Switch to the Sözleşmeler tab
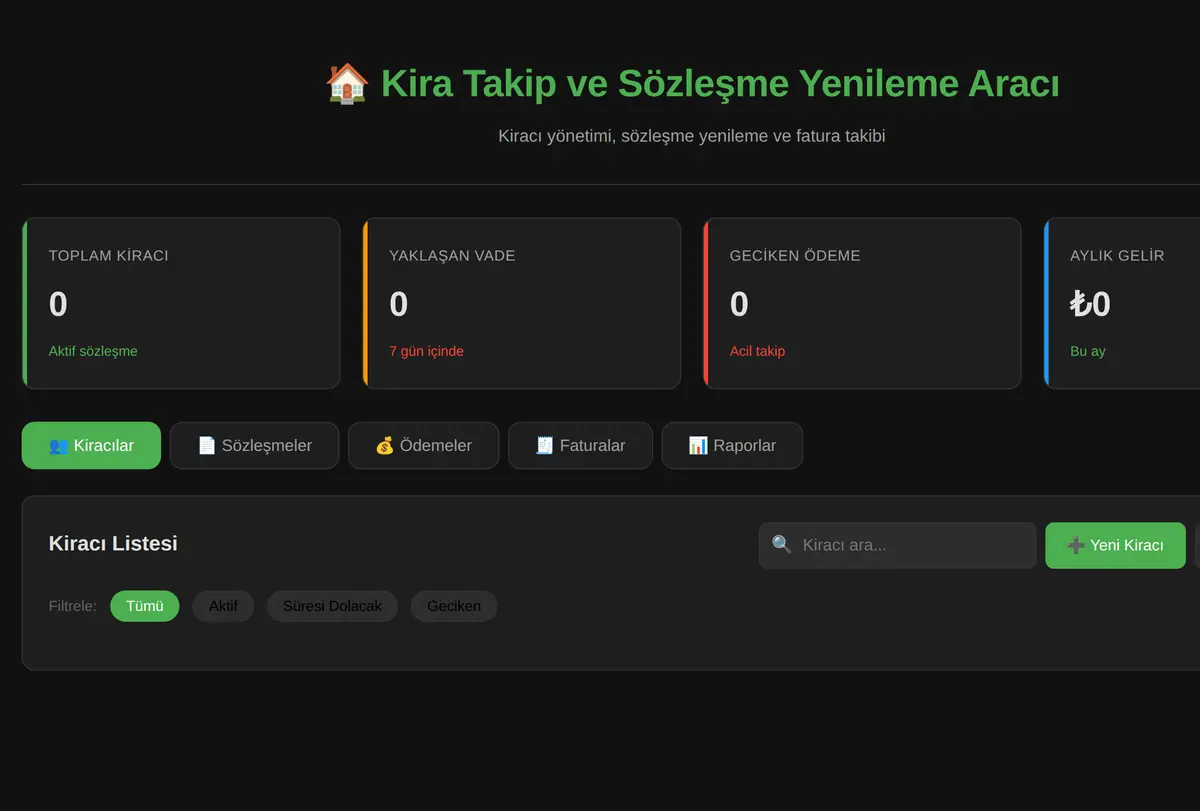 (x=255, y=445)
